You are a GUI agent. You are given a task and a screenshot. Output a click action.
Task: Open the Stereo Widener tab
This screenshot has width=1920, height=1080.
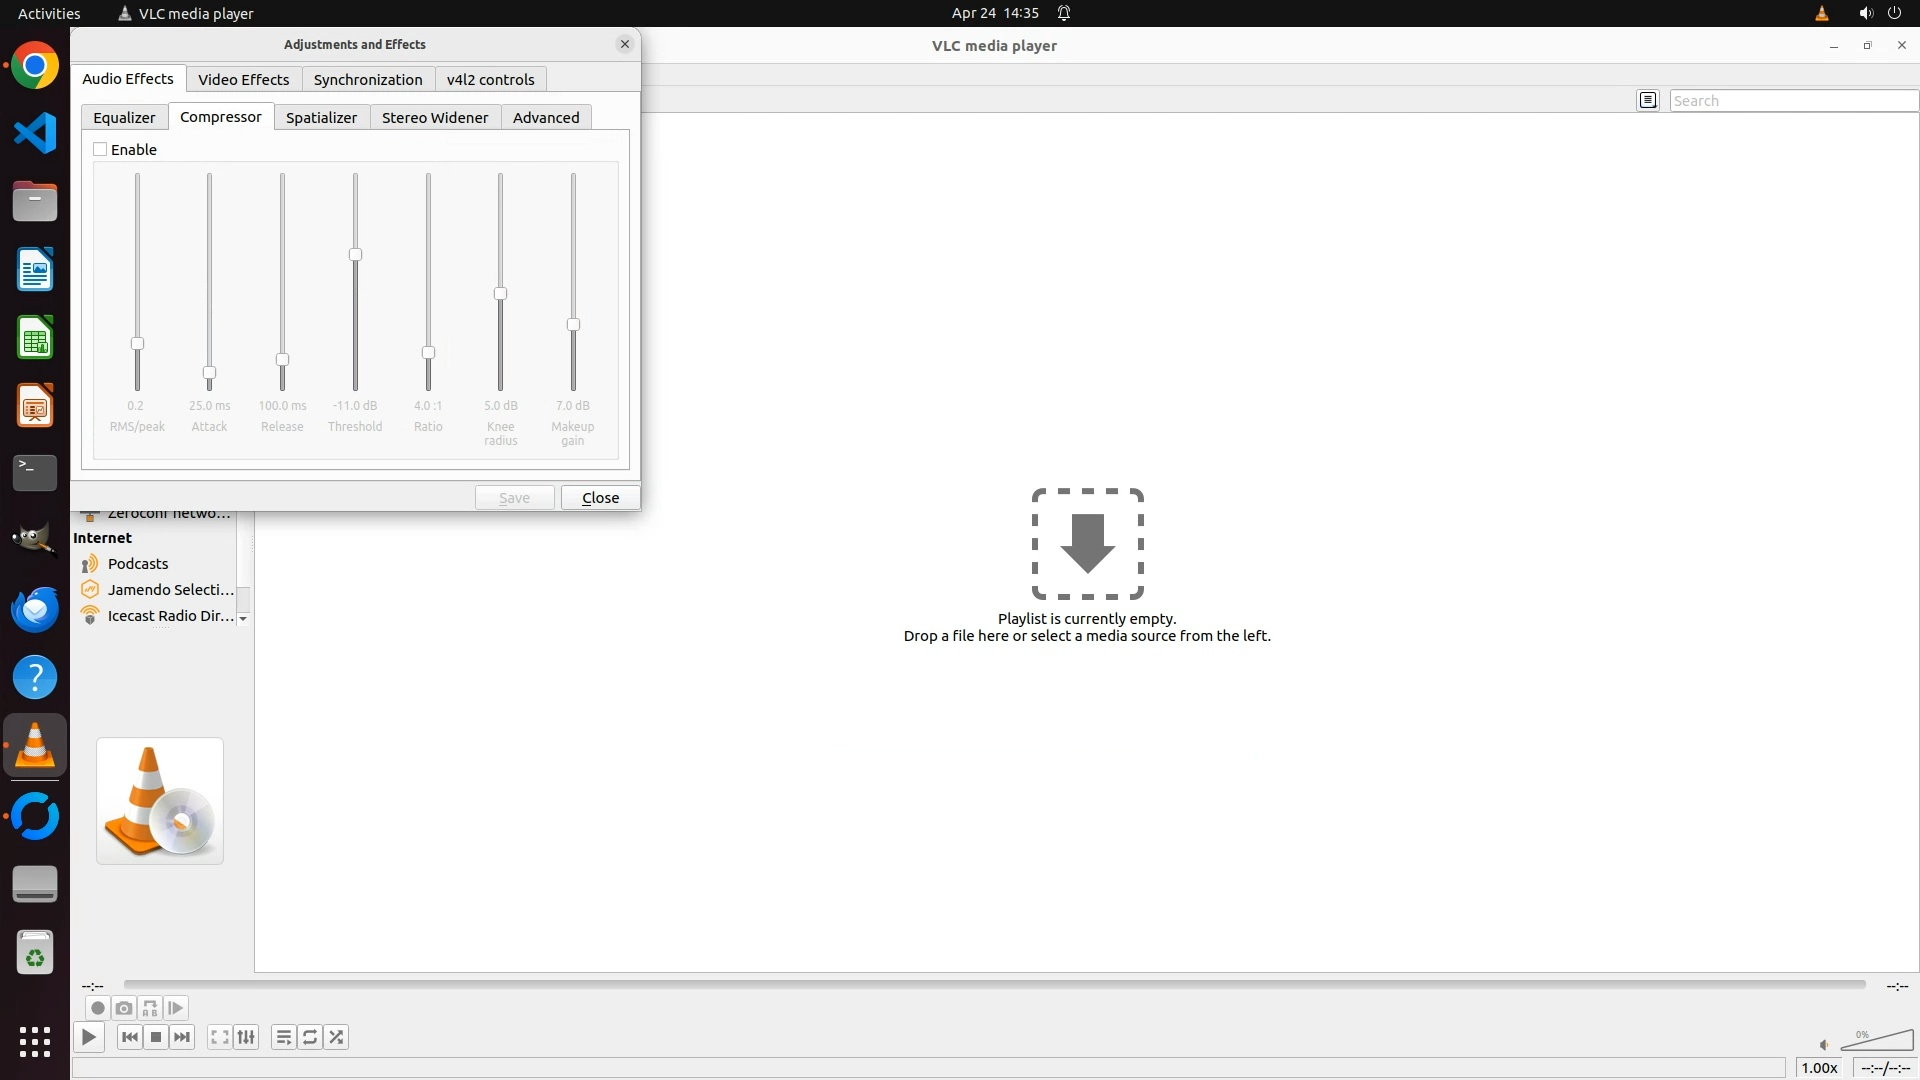(x=434, y=117)
